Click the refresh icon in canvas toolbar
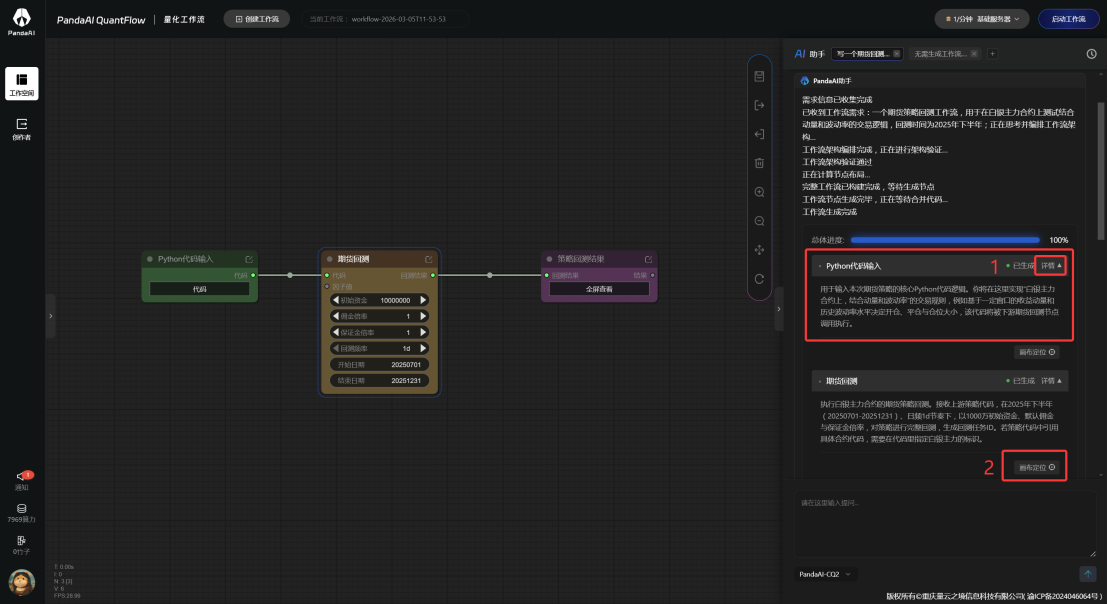The image size is (1108, 604). (x=760, y=279)
